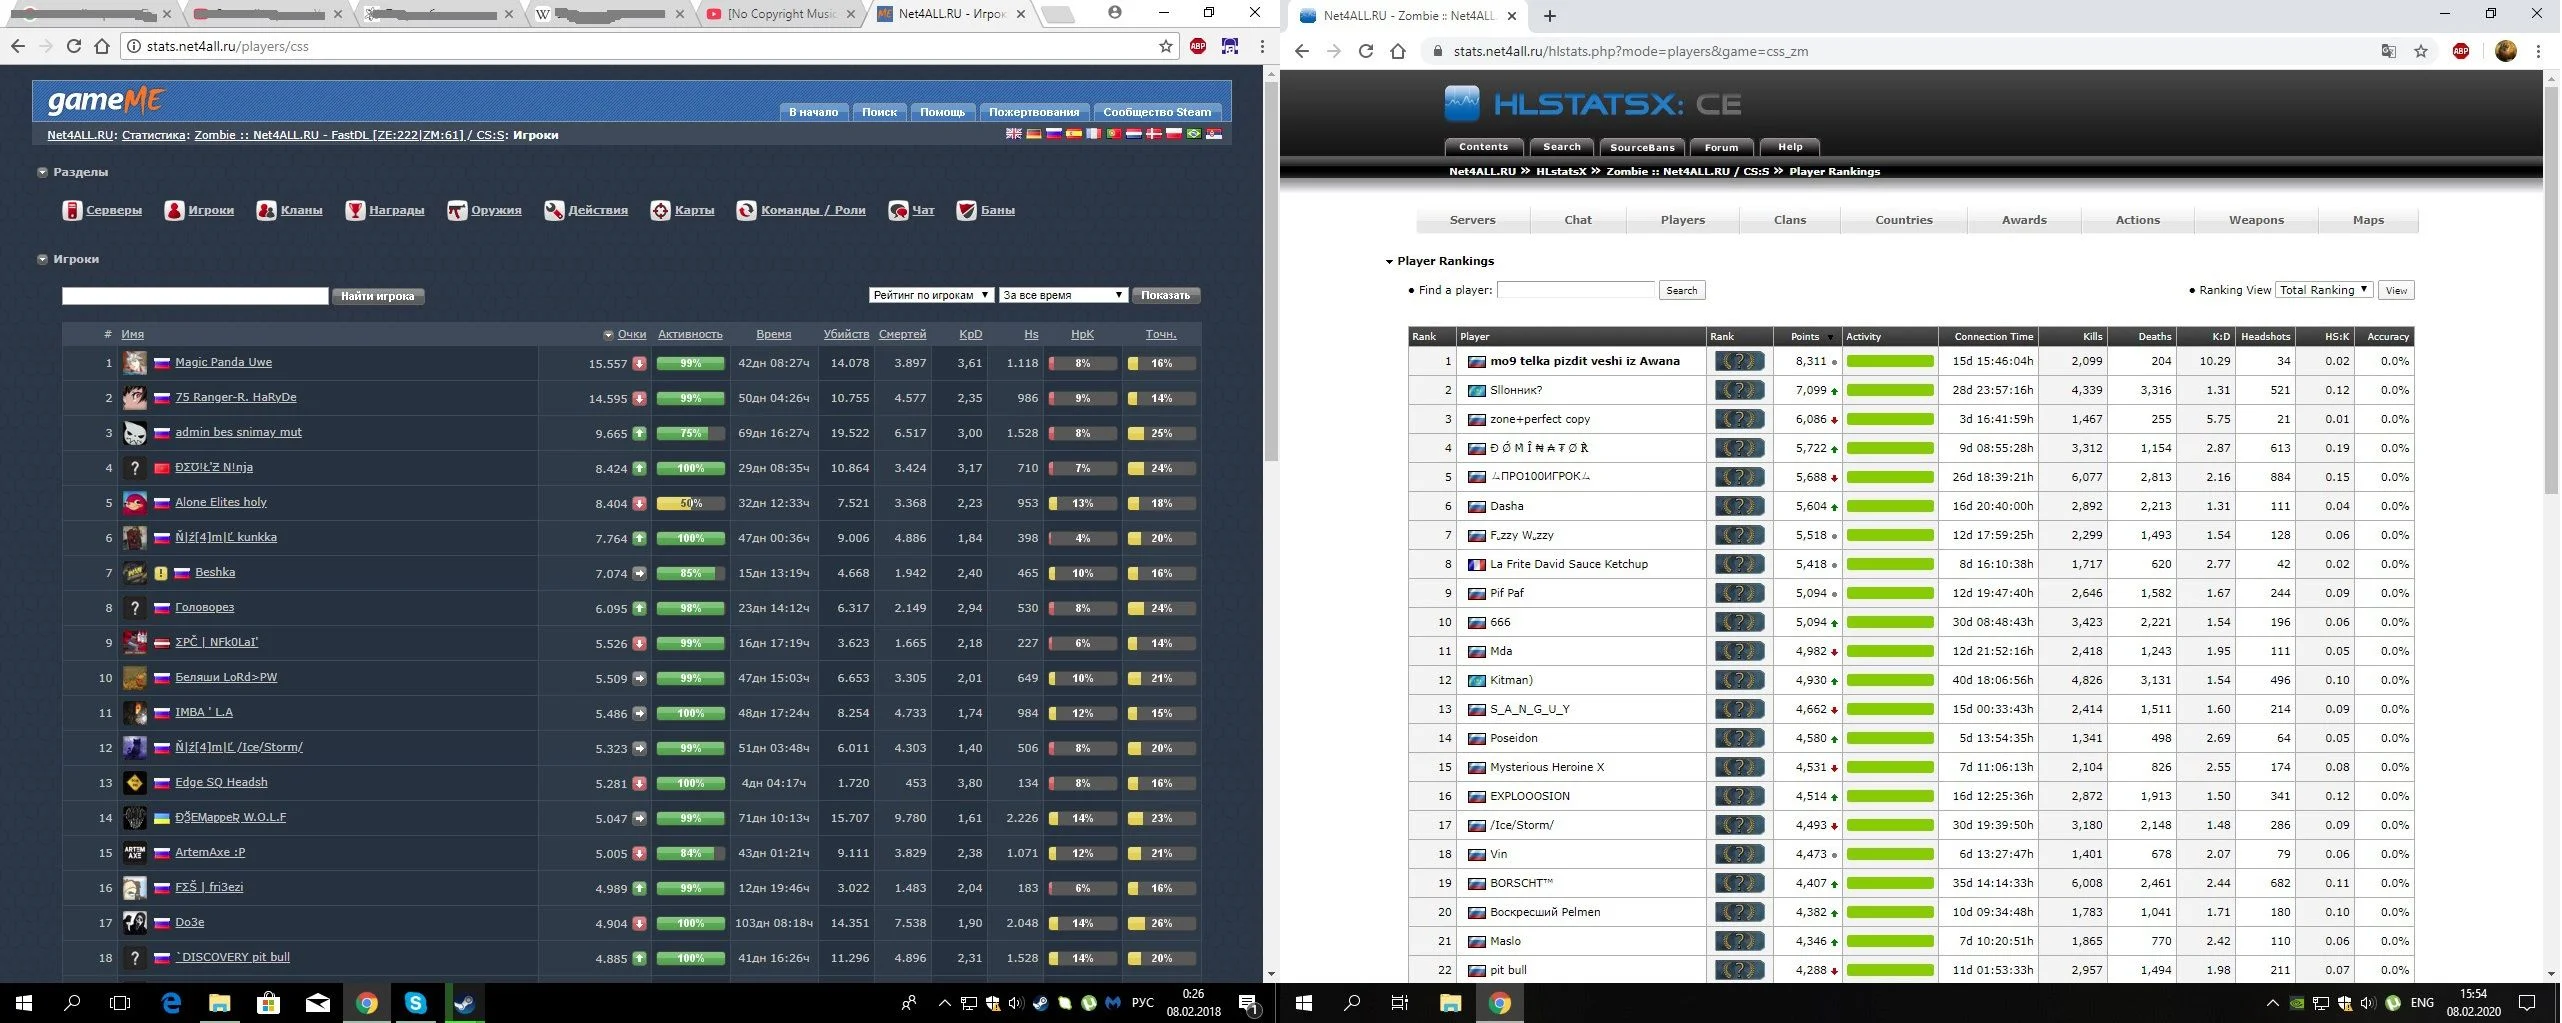This screenshot has height=1023, width=2562.
Task: Click the Кланы clans icon
Action: click(x=266, y=210)
